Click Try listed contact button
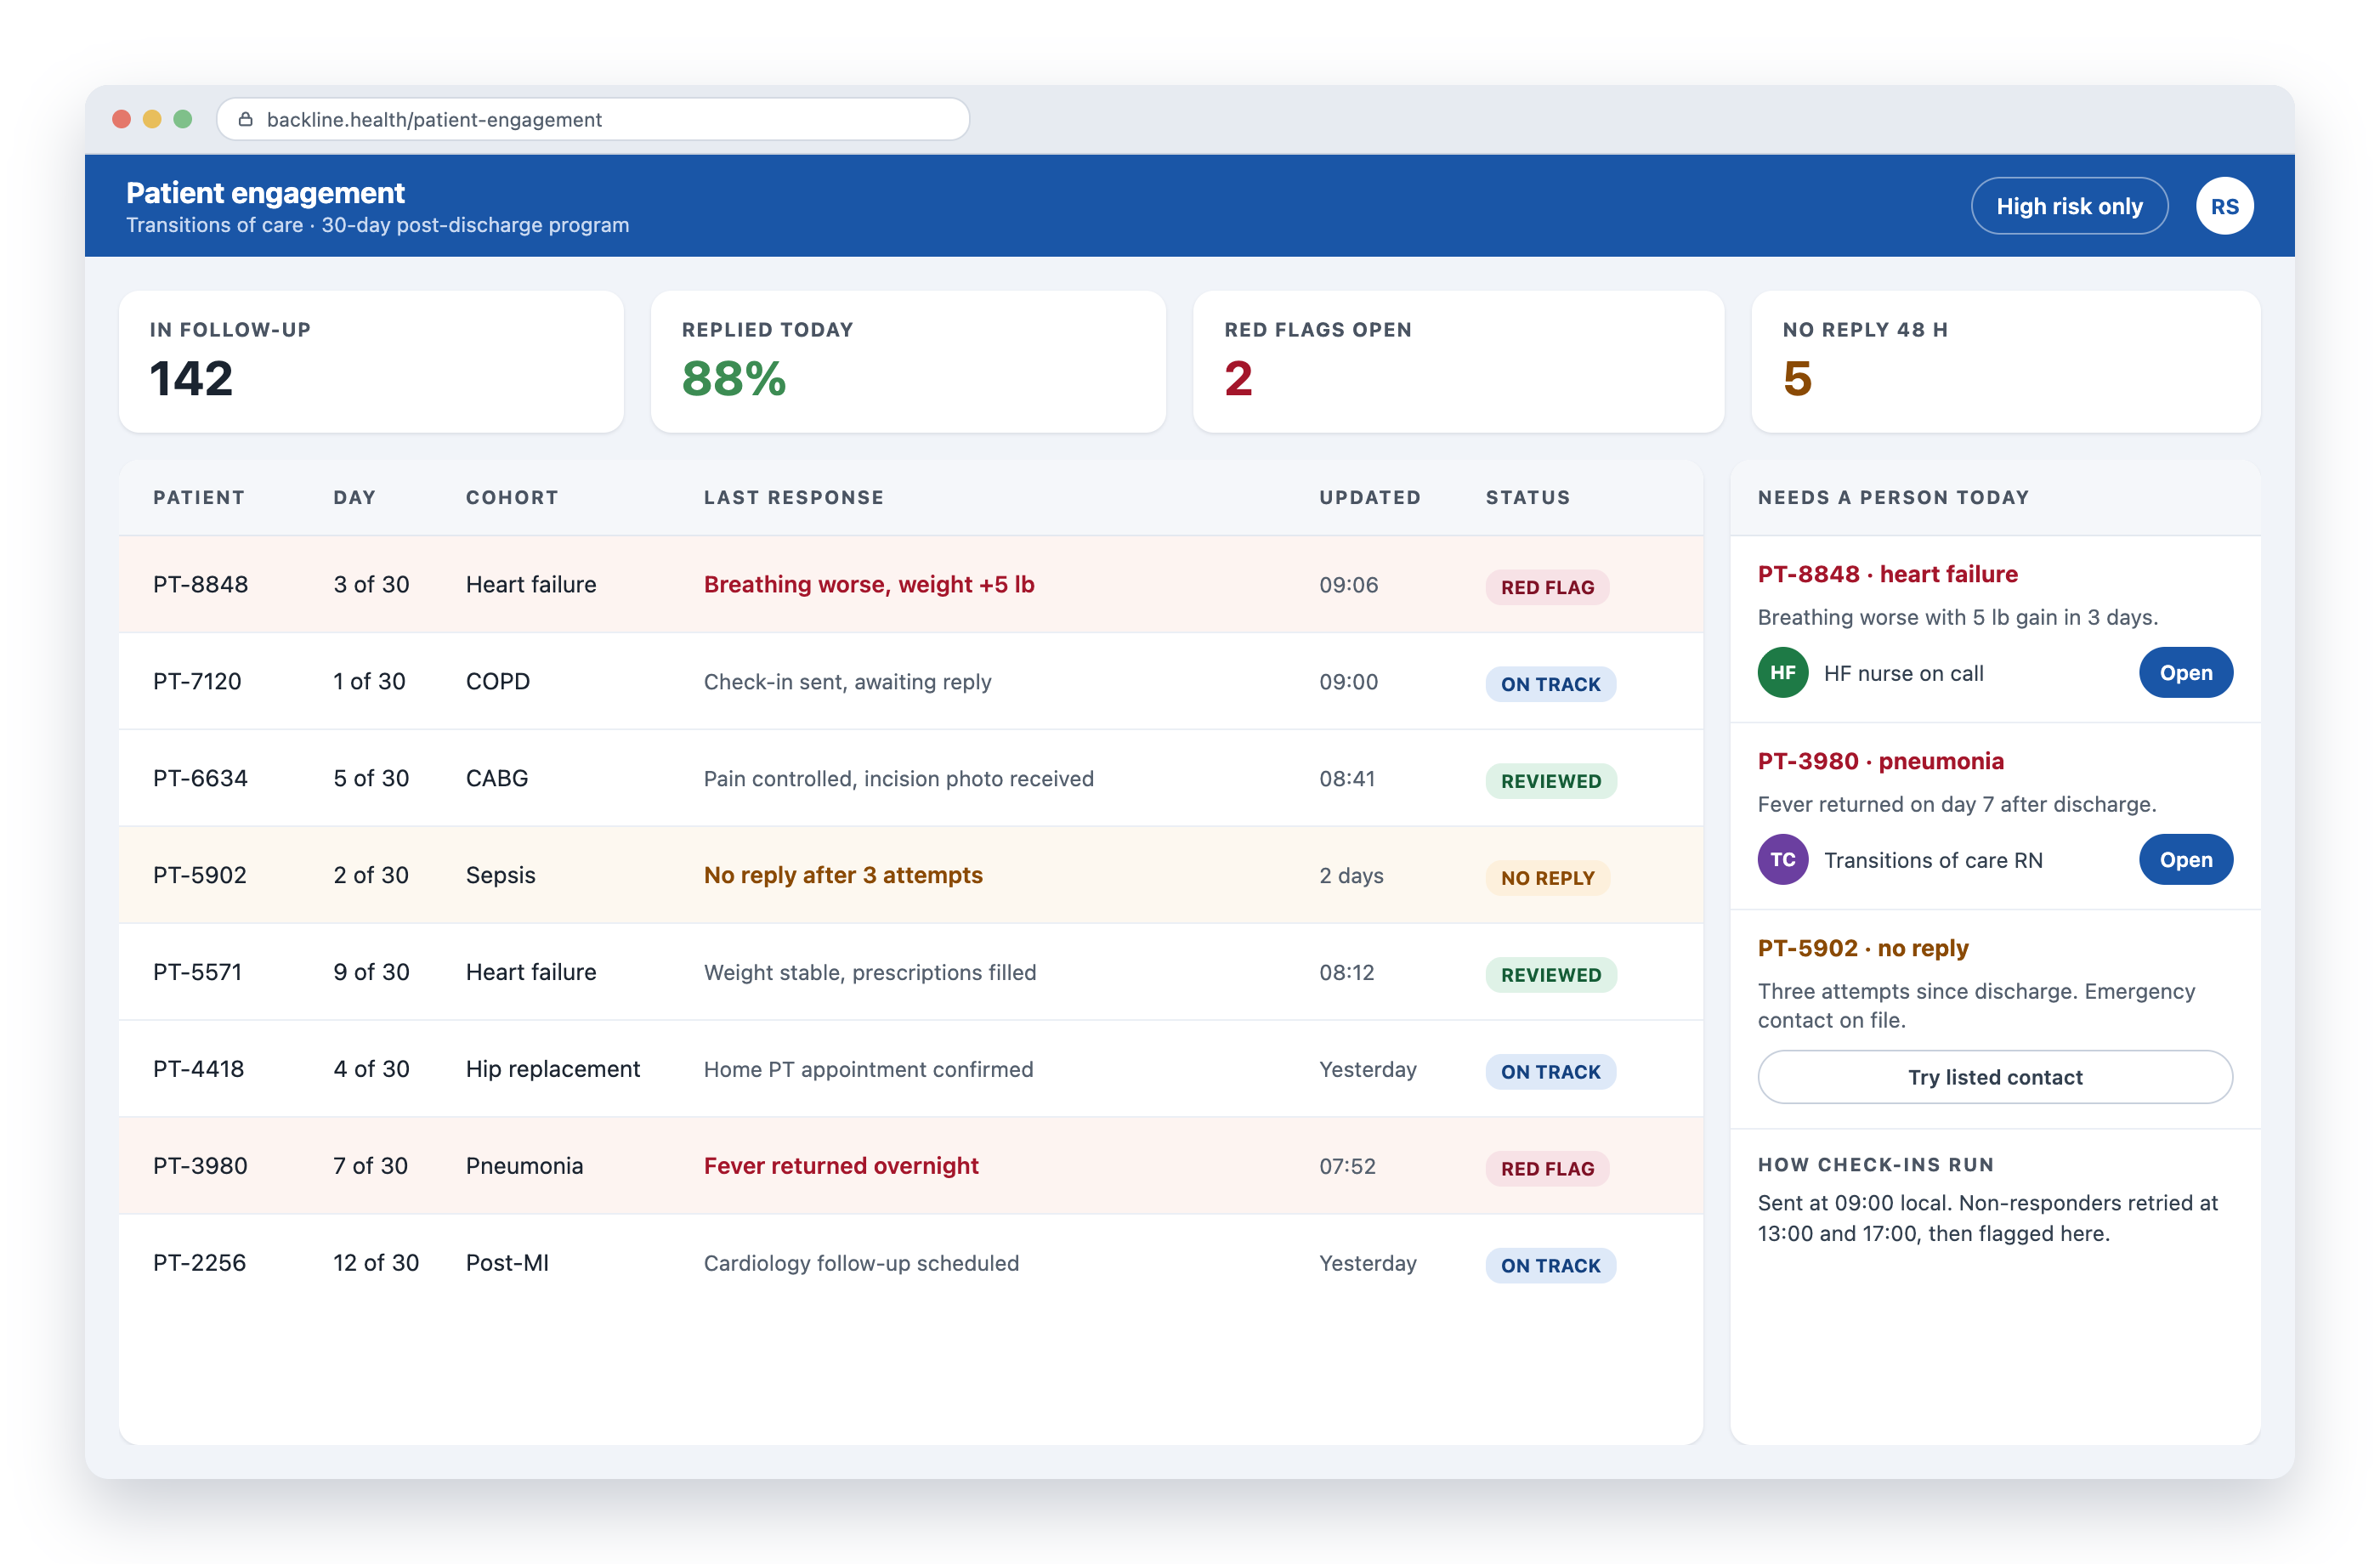The image size is (2380, 1564). pyautogui.click(x=1994, y=1077)
